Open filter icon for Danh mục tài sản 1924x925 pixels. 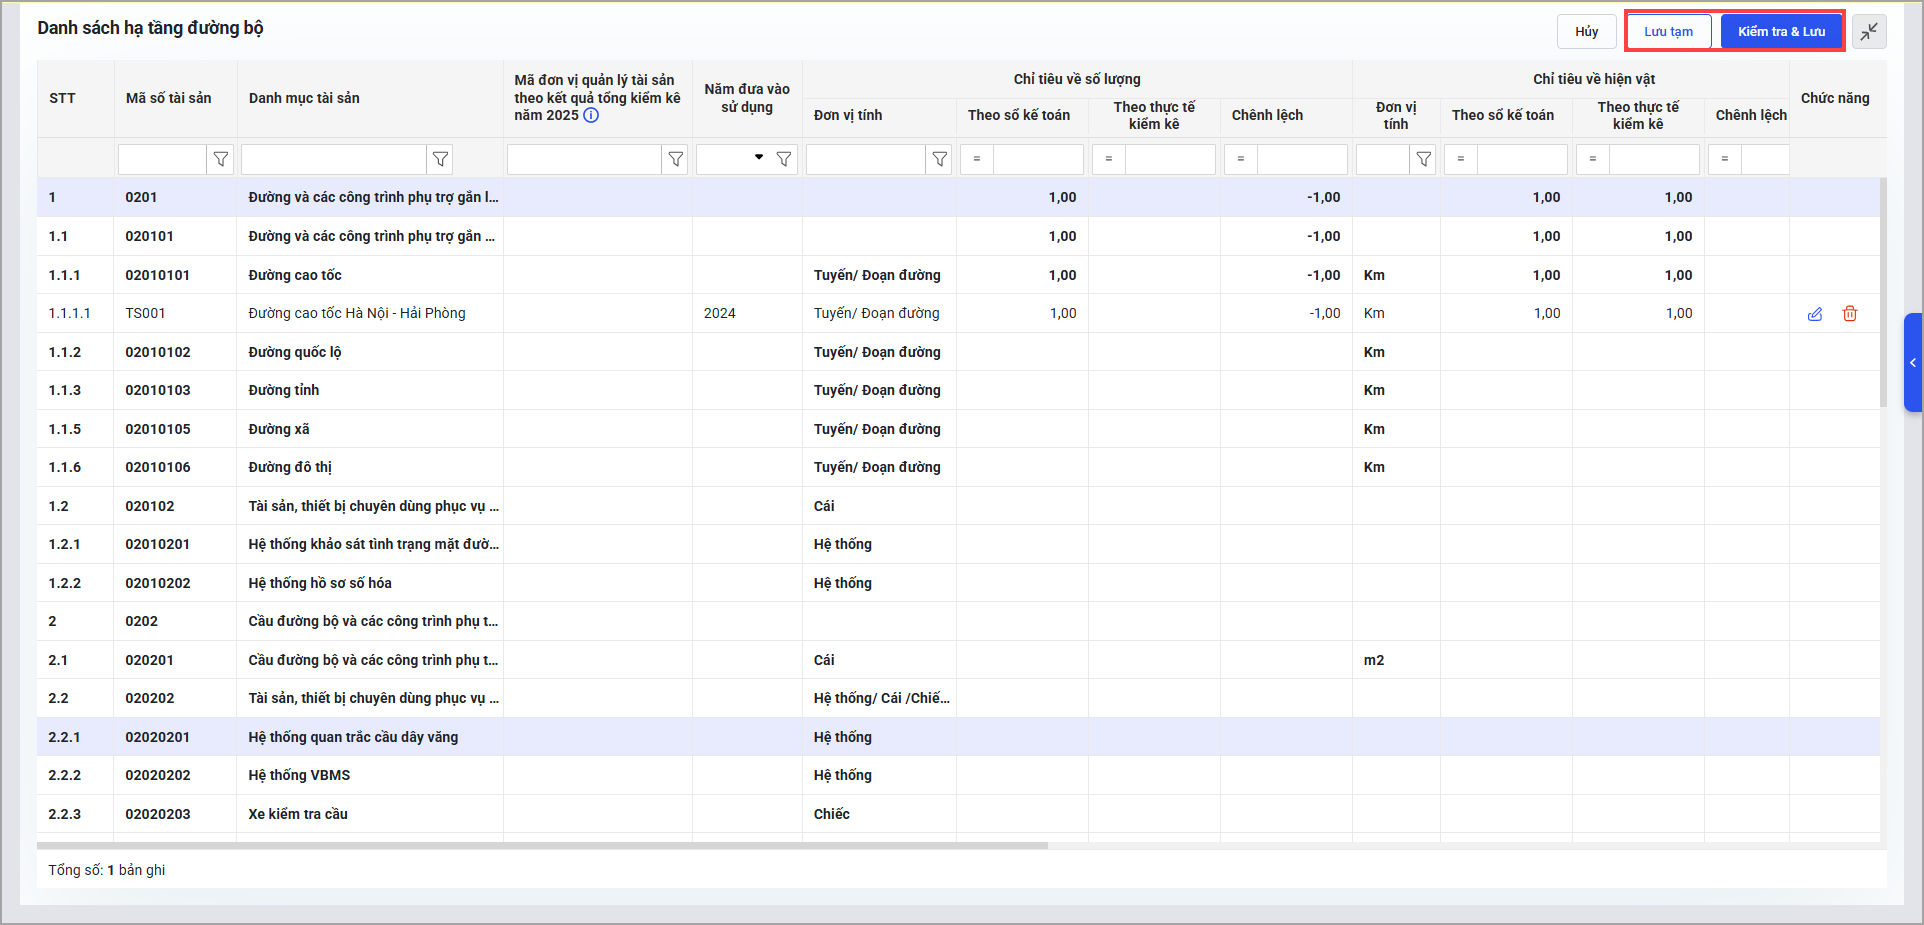click(x=440, y=159)
